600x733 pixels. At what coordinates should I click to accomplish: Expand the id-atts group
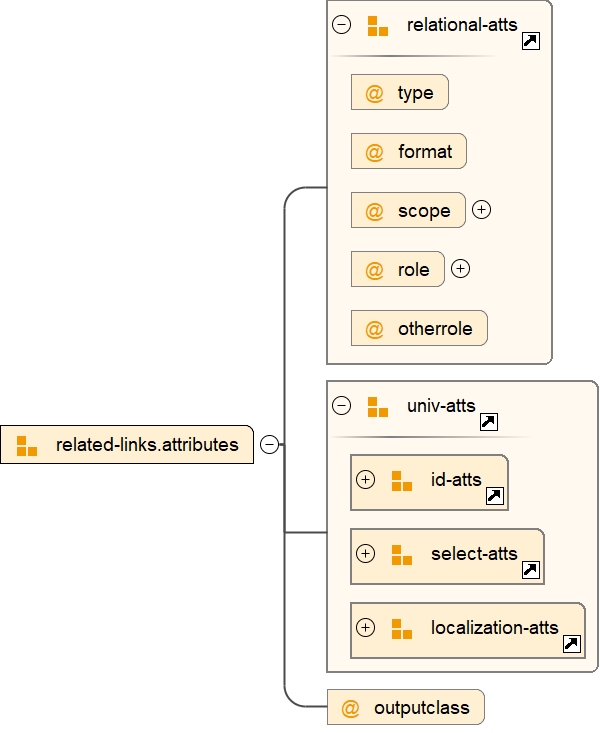(365, 480)
